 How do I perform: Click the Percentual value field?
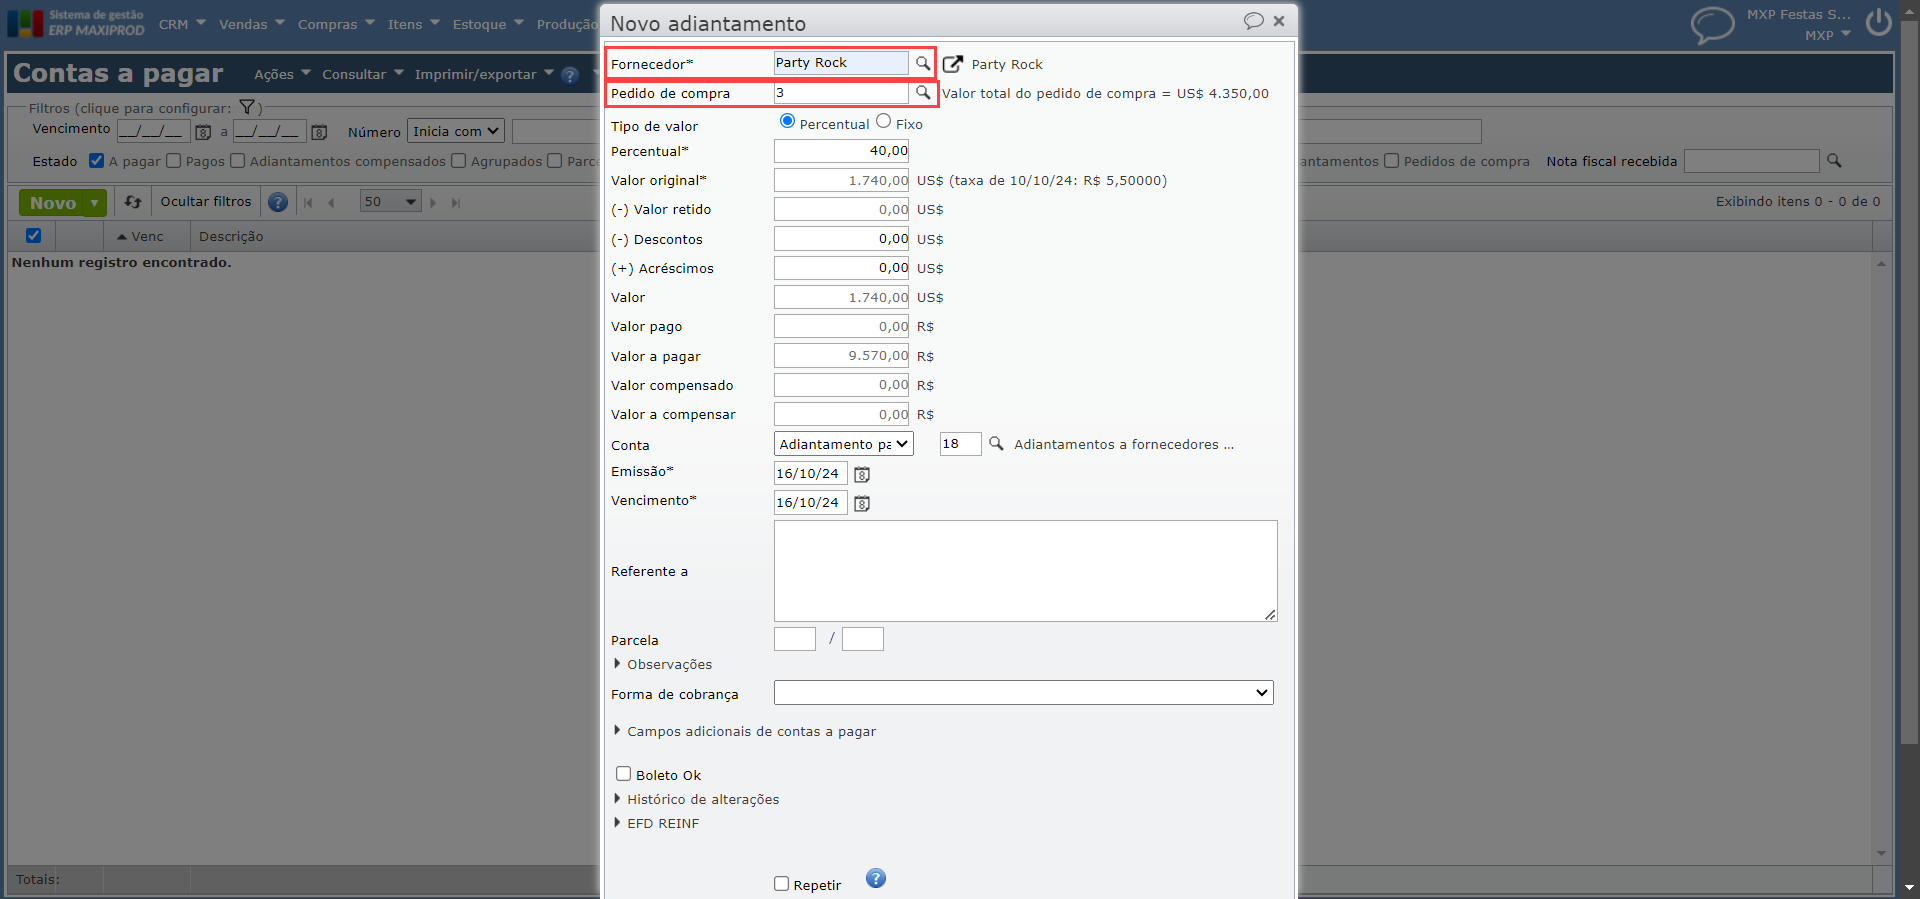[841, 151]
